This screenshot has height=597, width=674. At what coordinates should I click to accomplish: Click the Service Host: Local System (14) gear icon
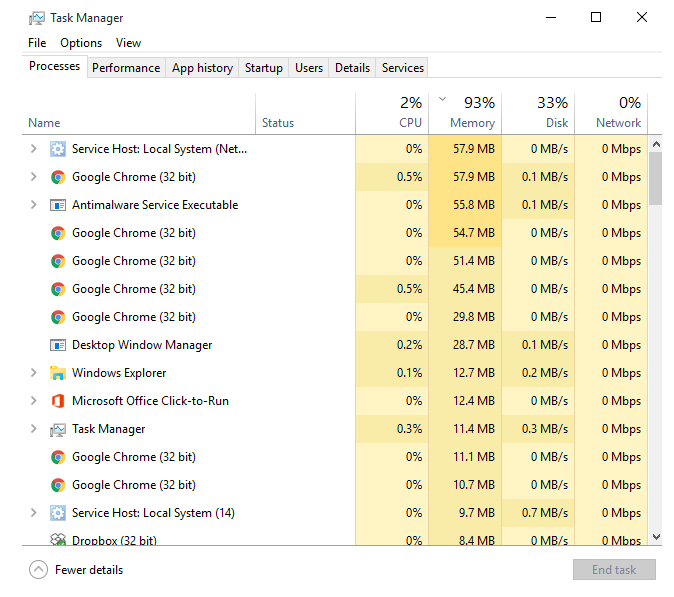point(58,513)
